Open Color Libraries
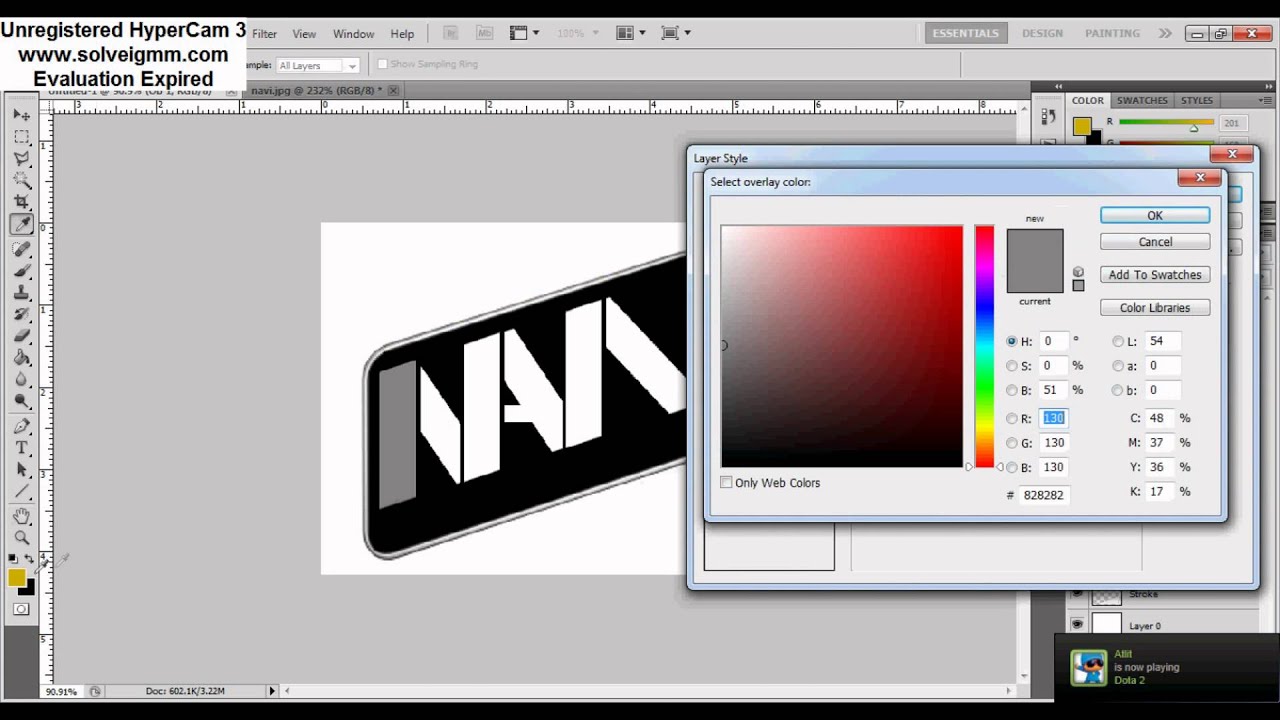This screenshot has height=720, width=1280. tap(1155, 308)
